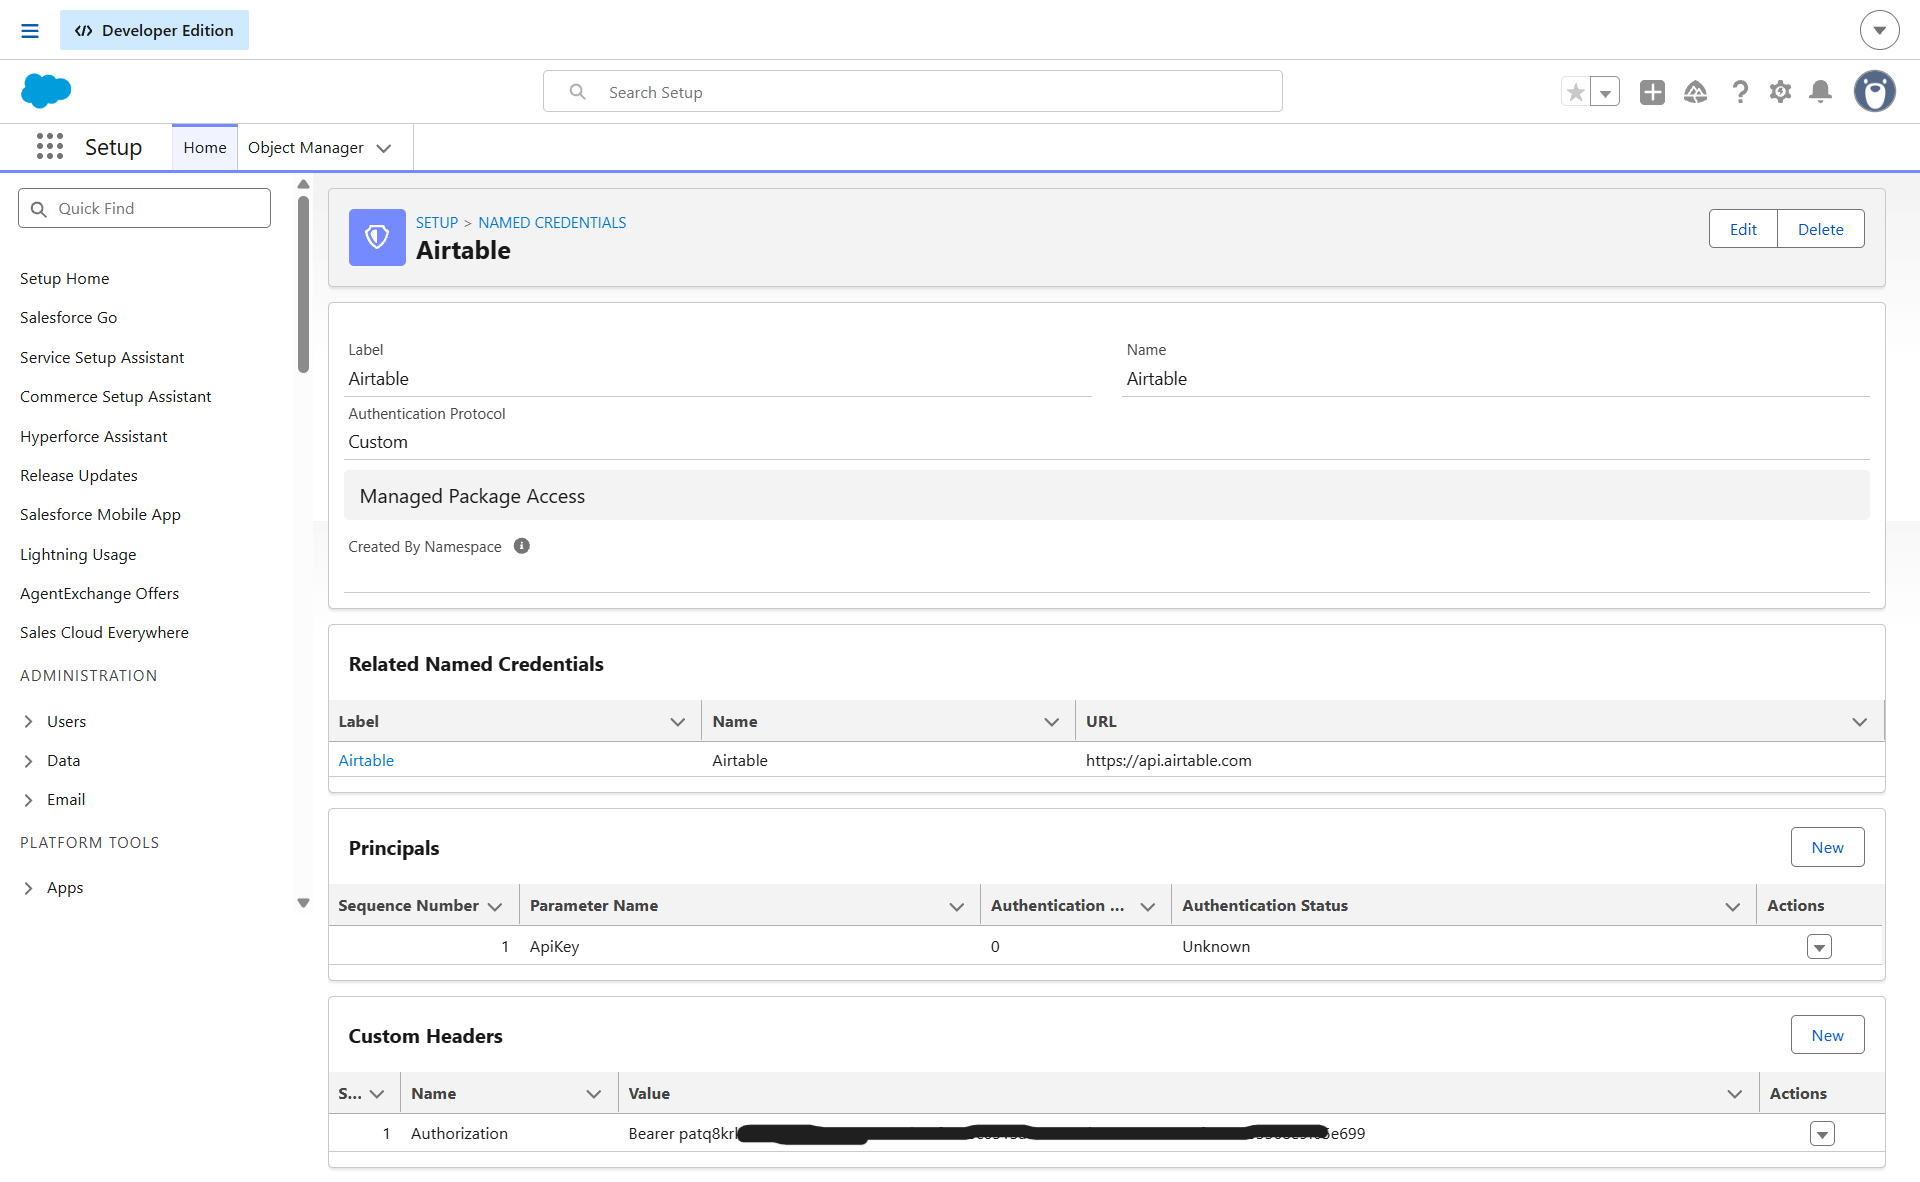Open Authorization row actions dropdown
Viewport: 1920px width, 1182px height.
1822,1134
